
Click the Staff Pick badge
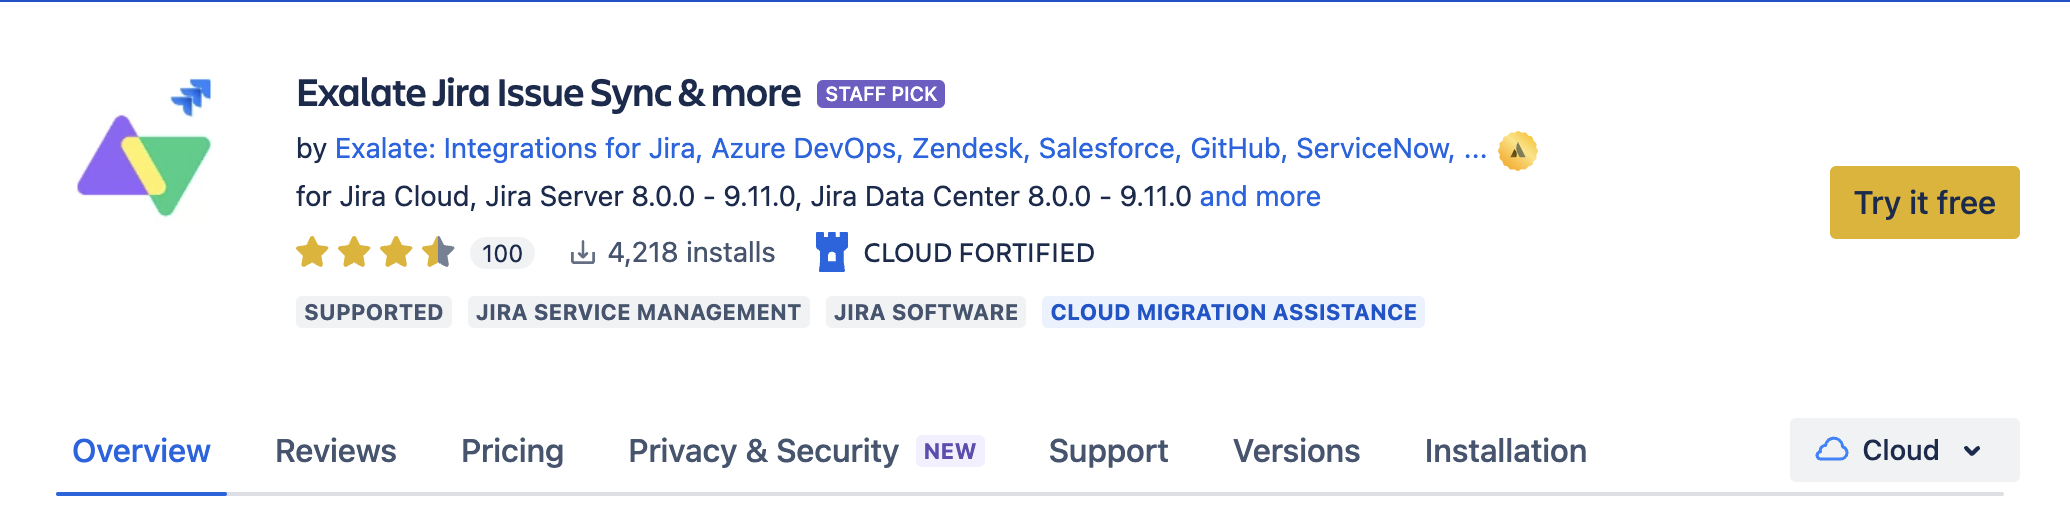pyautogui.click(x=880, y=94)
